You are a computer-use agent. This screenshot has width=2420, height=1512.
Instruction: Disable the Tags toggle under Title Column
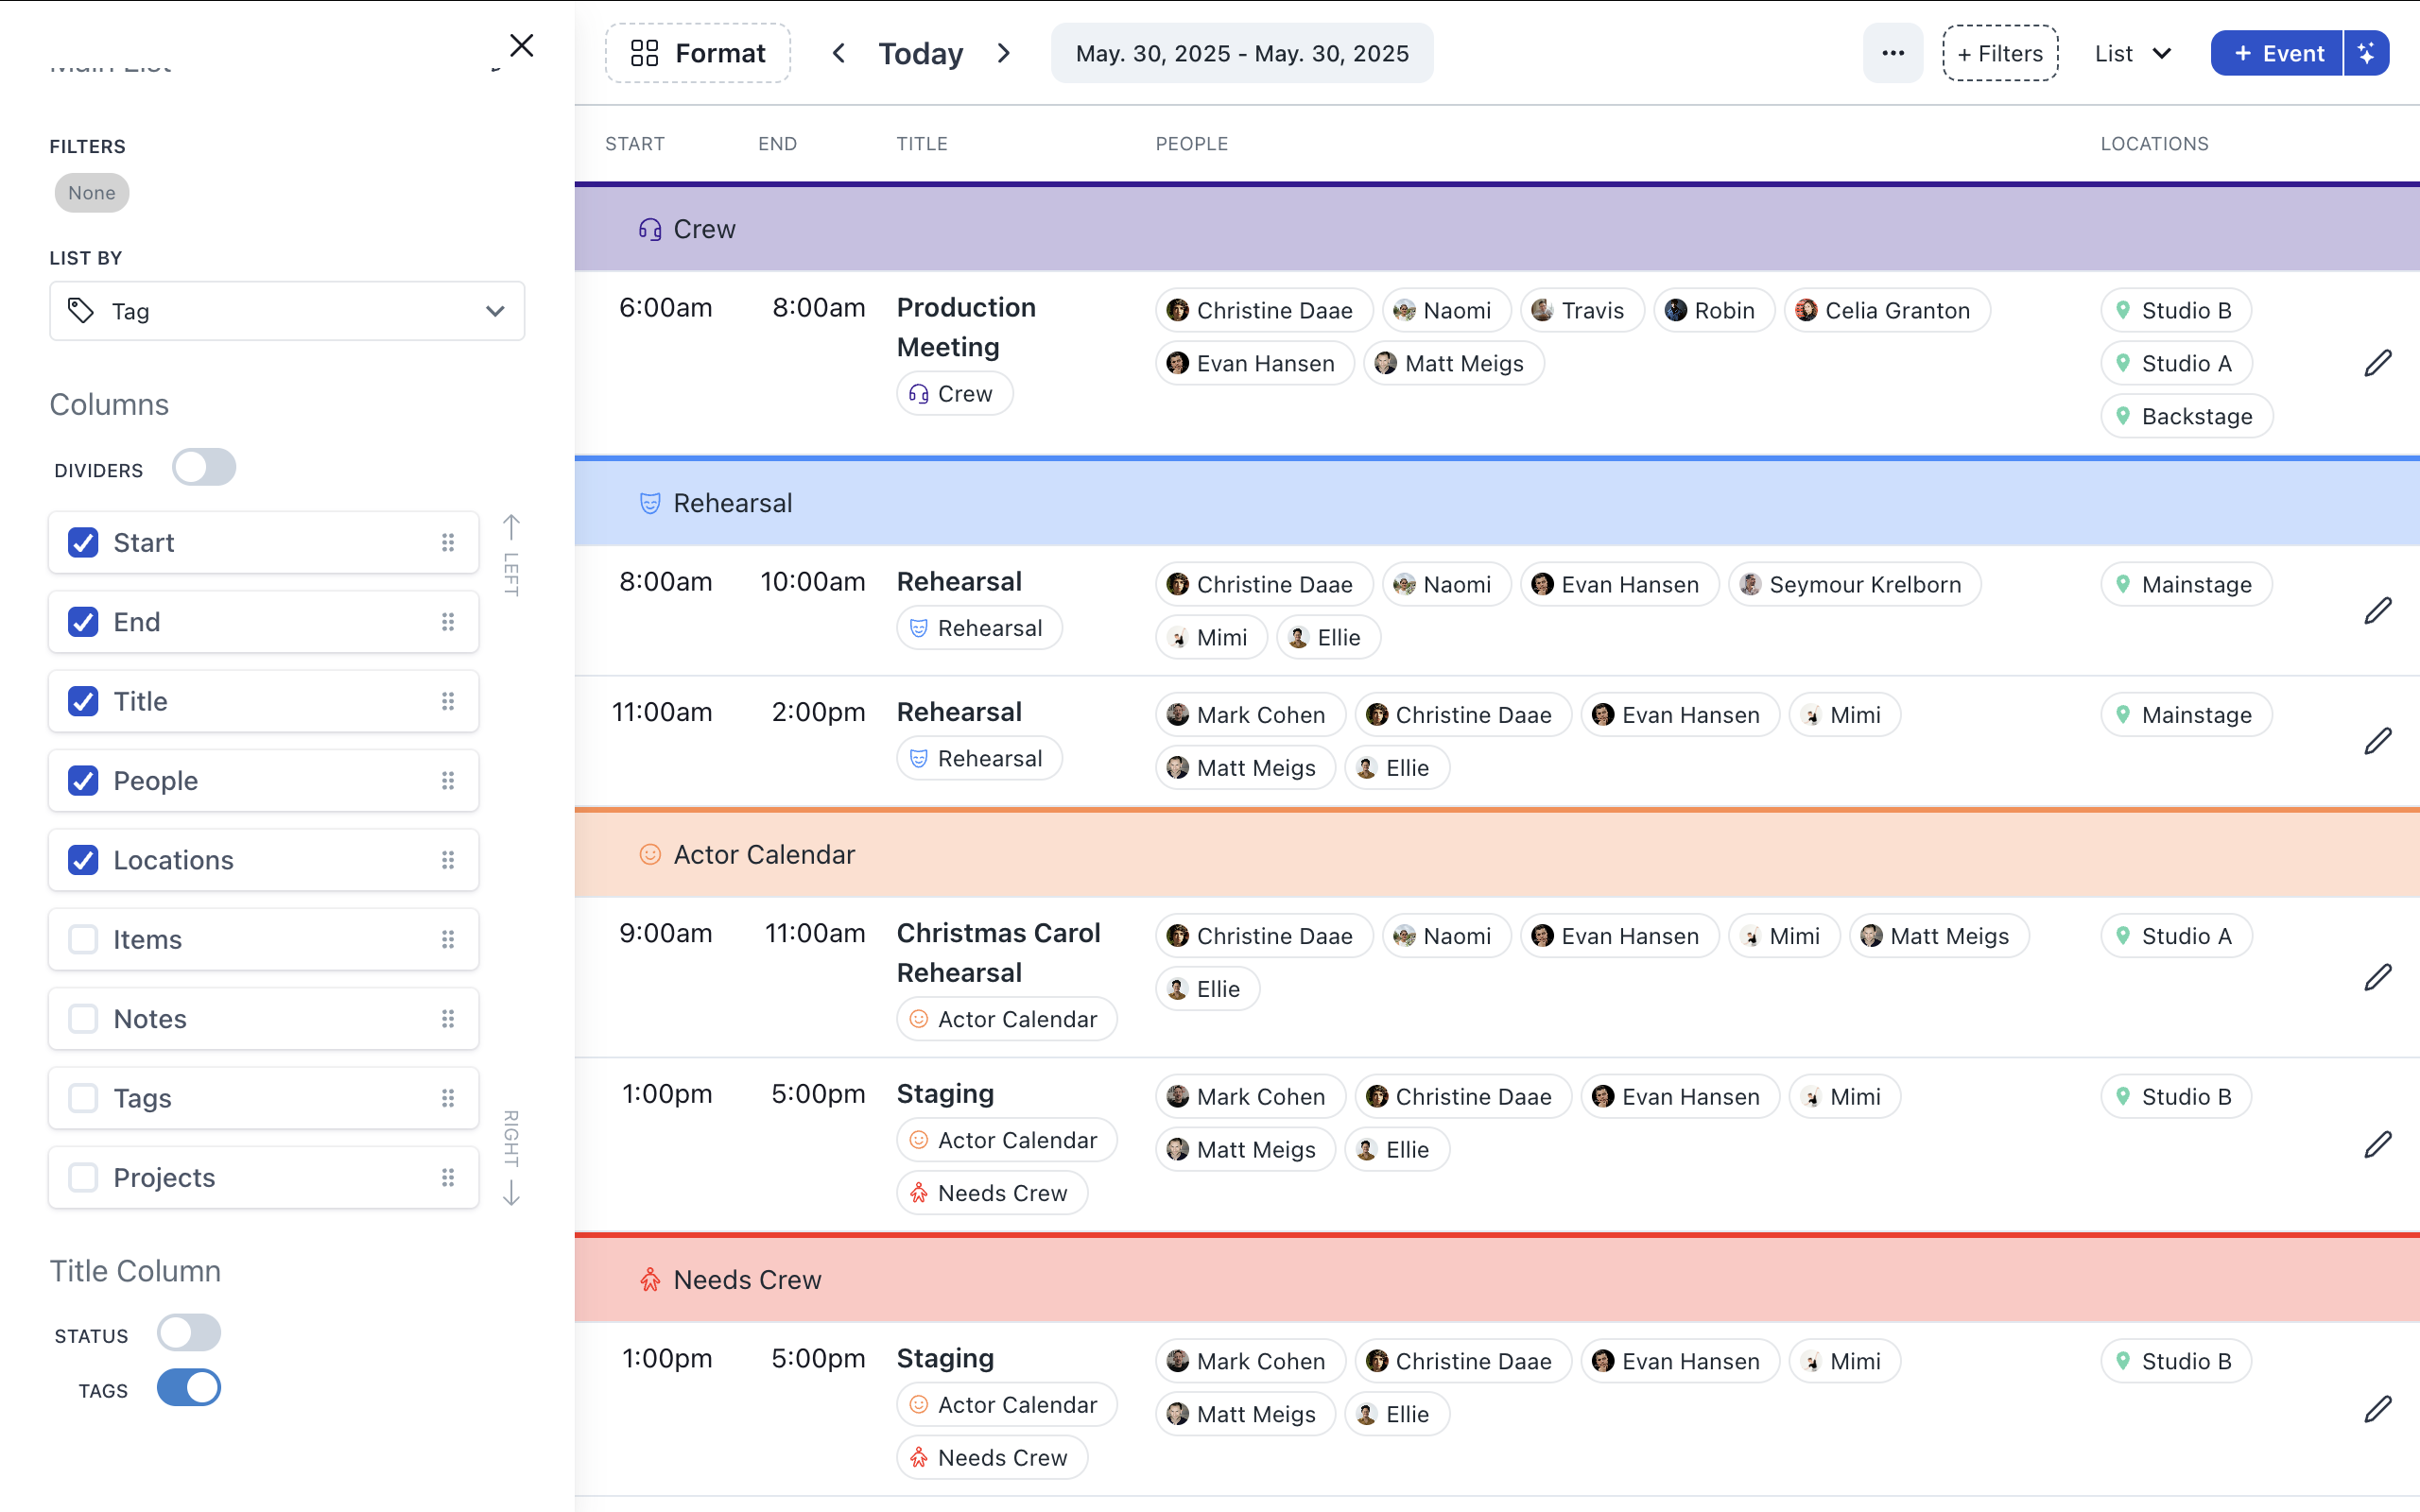188,1388
